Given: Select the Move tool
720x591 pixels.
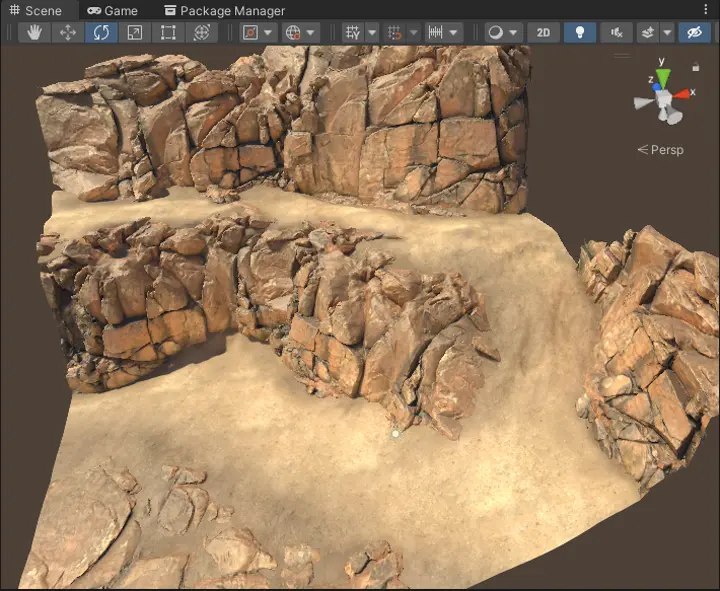Looking at the screenshot, I should tap(68, 33).
